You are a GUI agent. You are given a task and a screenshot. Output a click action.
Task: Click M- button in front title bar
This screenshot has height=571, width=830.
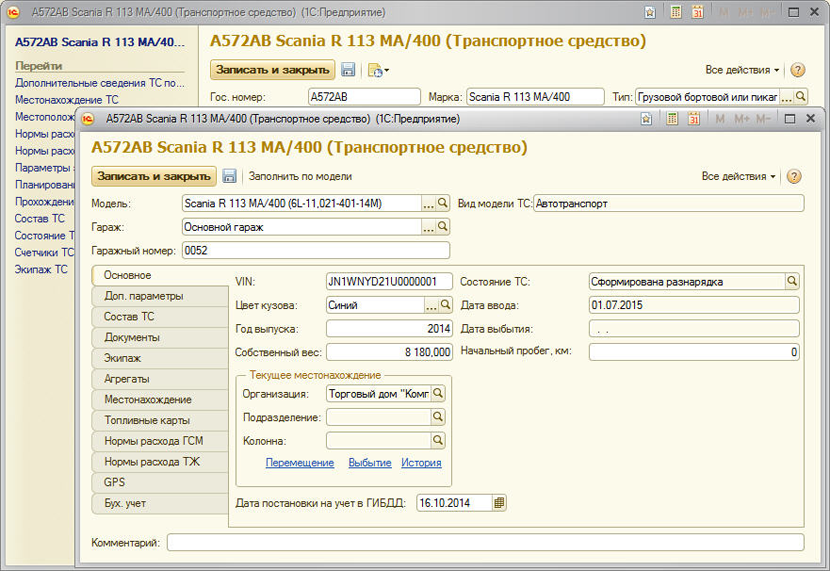[x=763, y=119]
